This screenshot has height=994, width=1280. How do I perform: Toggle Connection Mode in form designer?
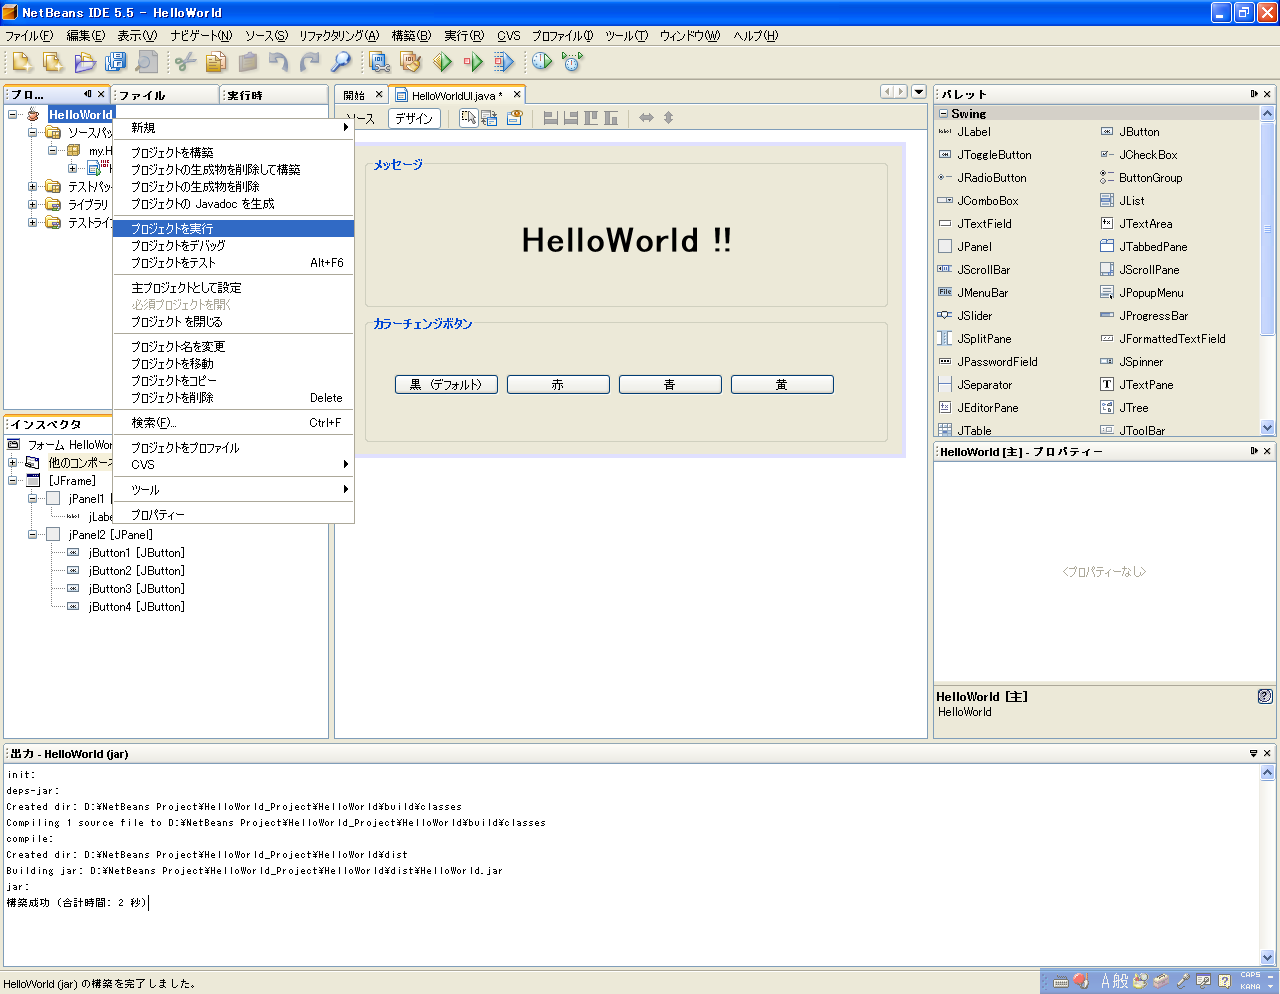[489, 118]
